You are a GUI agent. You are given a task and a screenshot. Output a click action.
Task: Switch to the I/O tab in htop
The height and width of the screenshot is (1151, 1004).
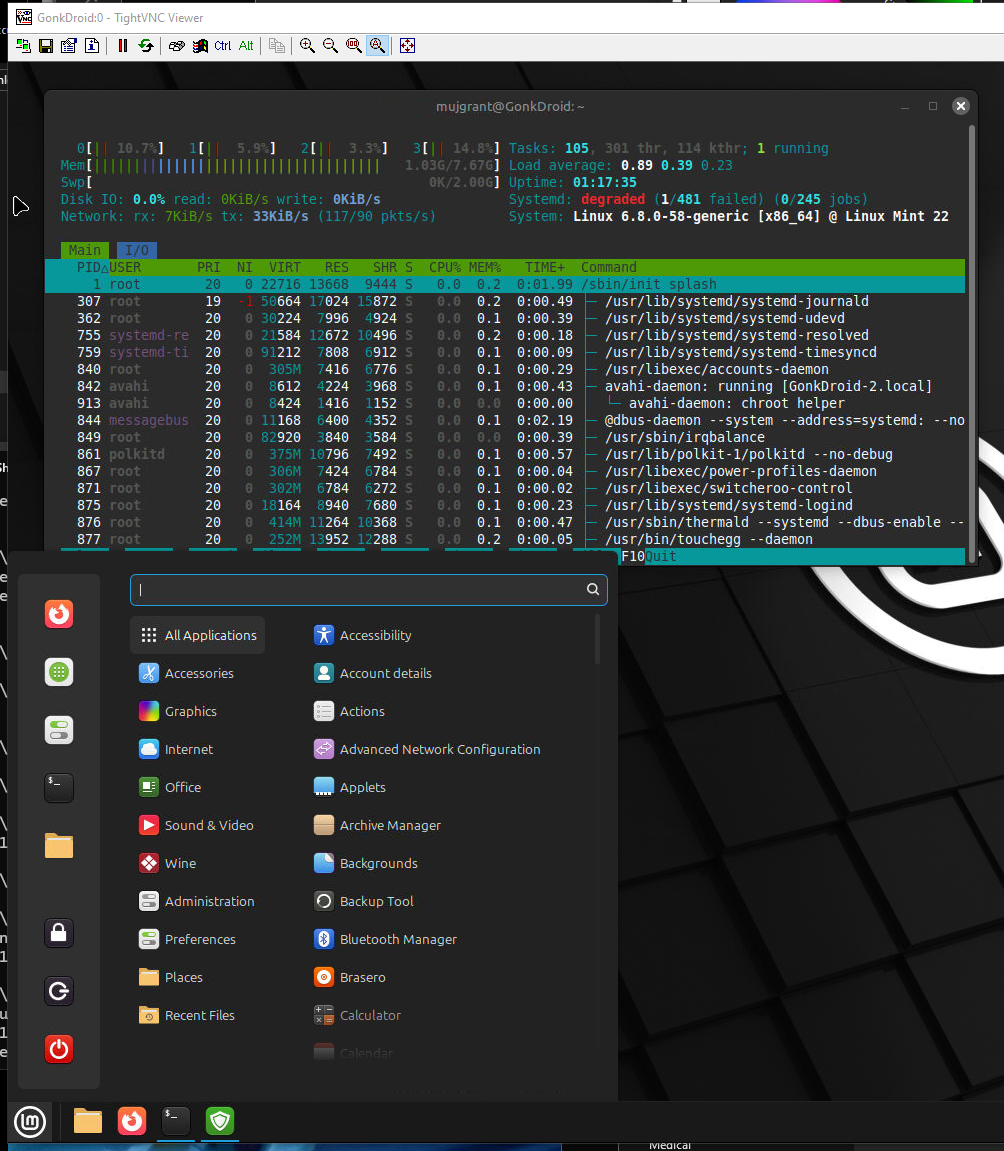(x=137, y=250)
